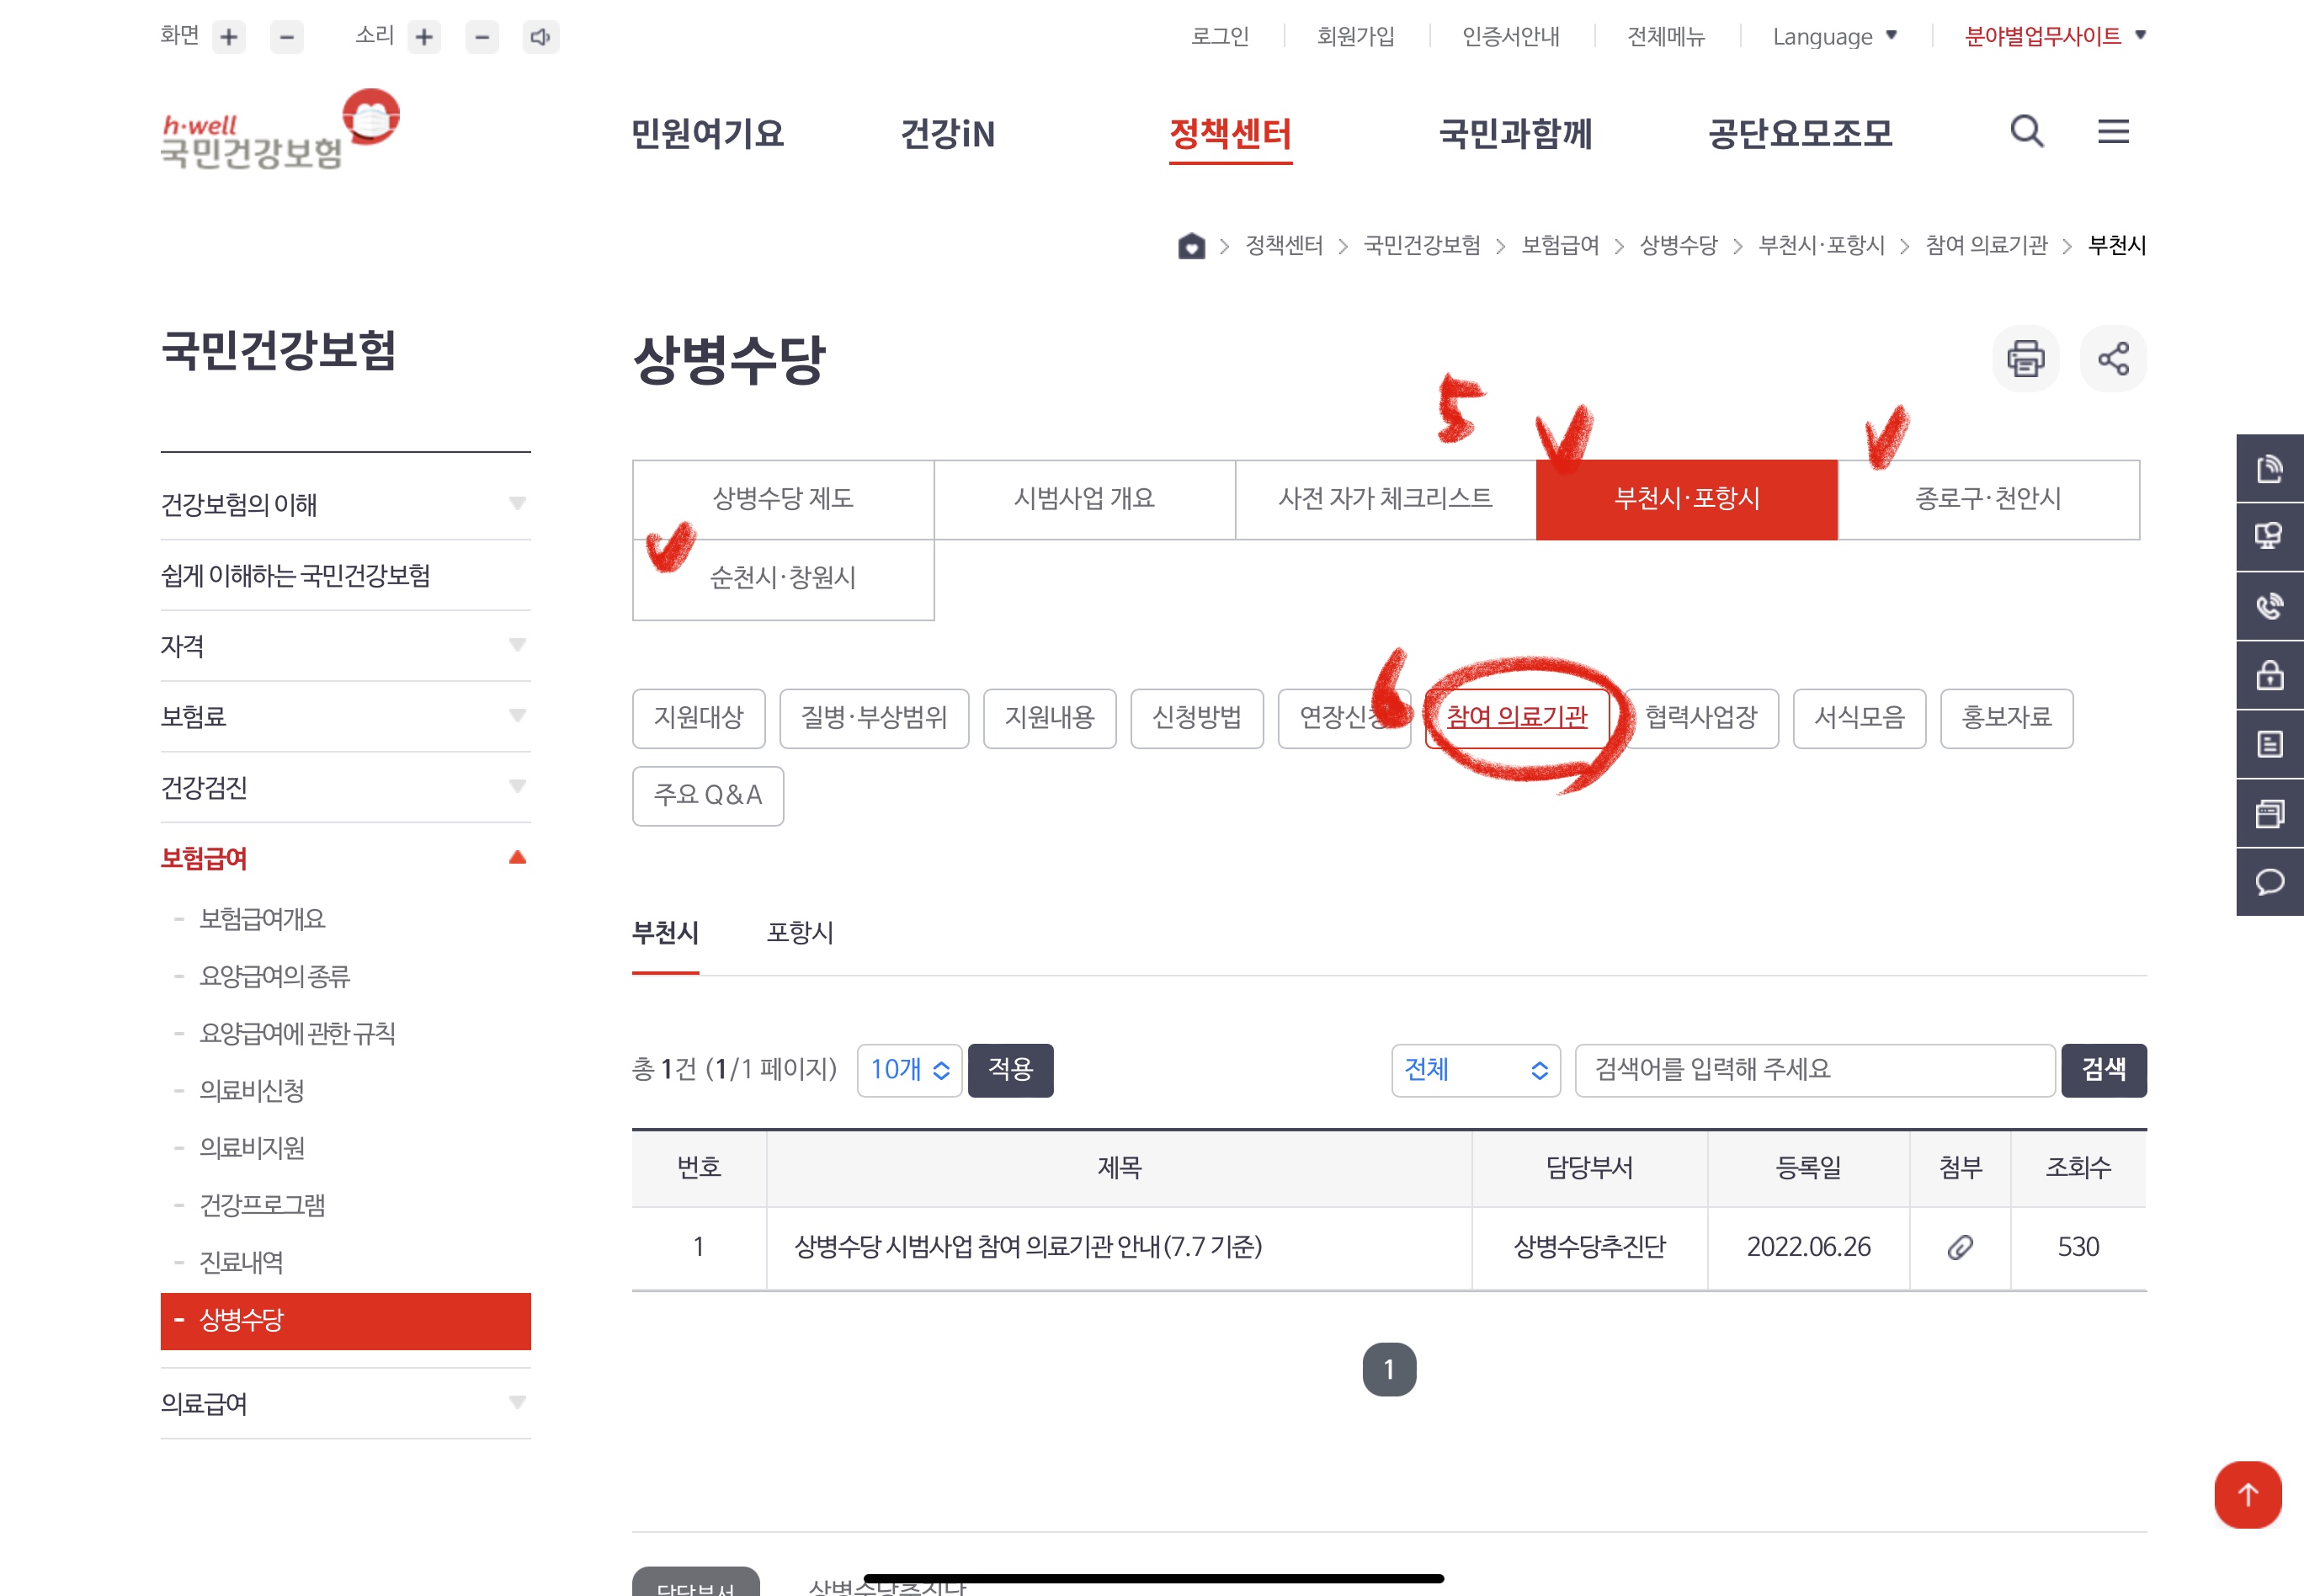Open the 전체 search category dropdown
Image resolution: width=2304 pixels, height=1596 pixels.
pyautogui.click(x=1474, y=1070)
